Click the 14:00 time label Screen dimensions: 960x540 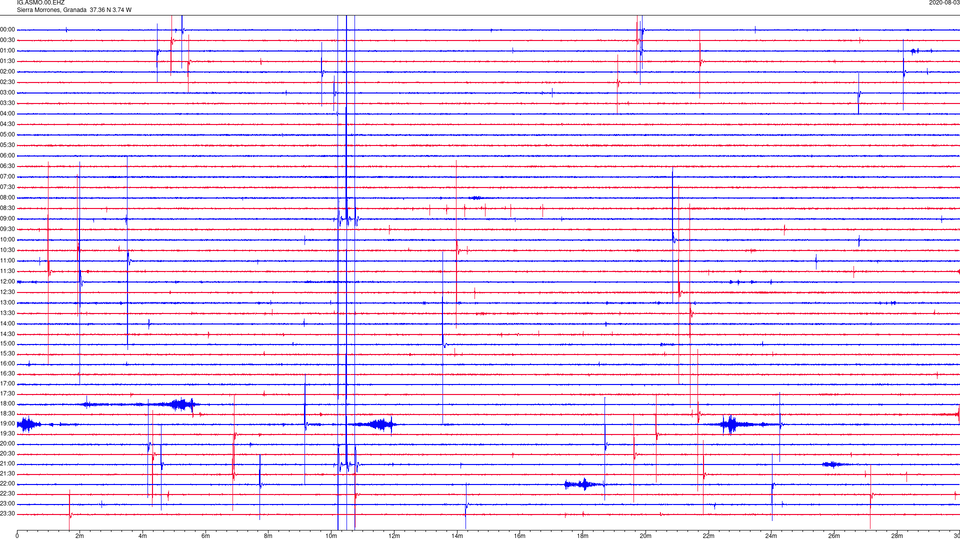(x=8, y=324)
